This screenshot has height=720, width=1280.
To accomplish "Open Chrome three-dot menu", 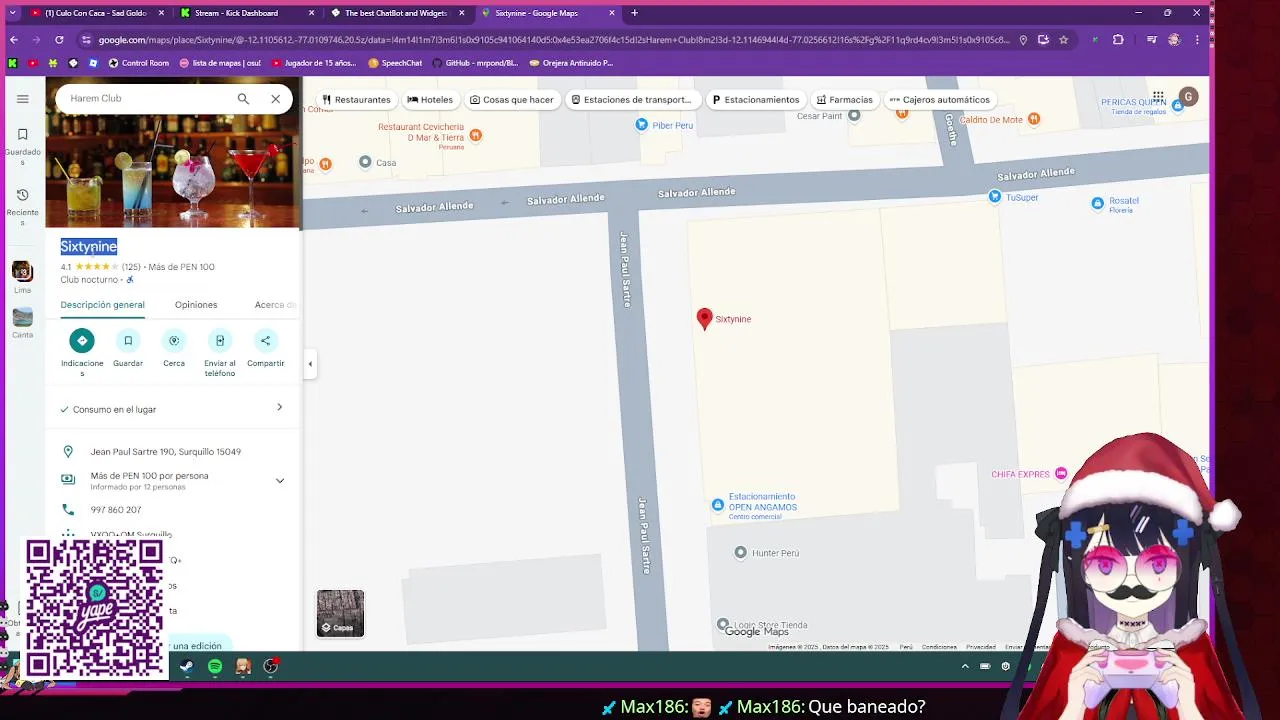I will [x=1197, y=40].
